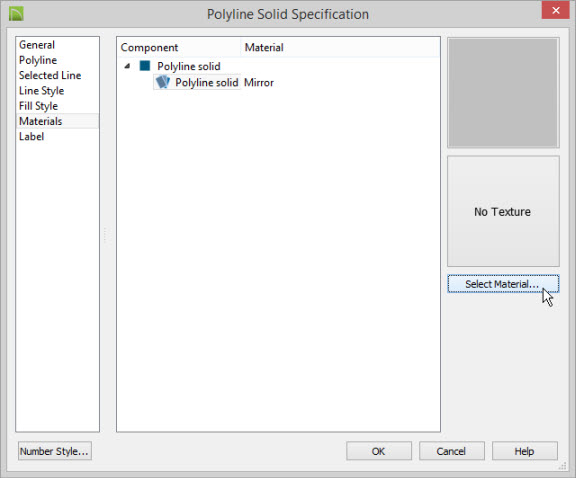This screenshot has height=478, width=576.
Task: Click the Select Material button
Action: tap(503, 284)
